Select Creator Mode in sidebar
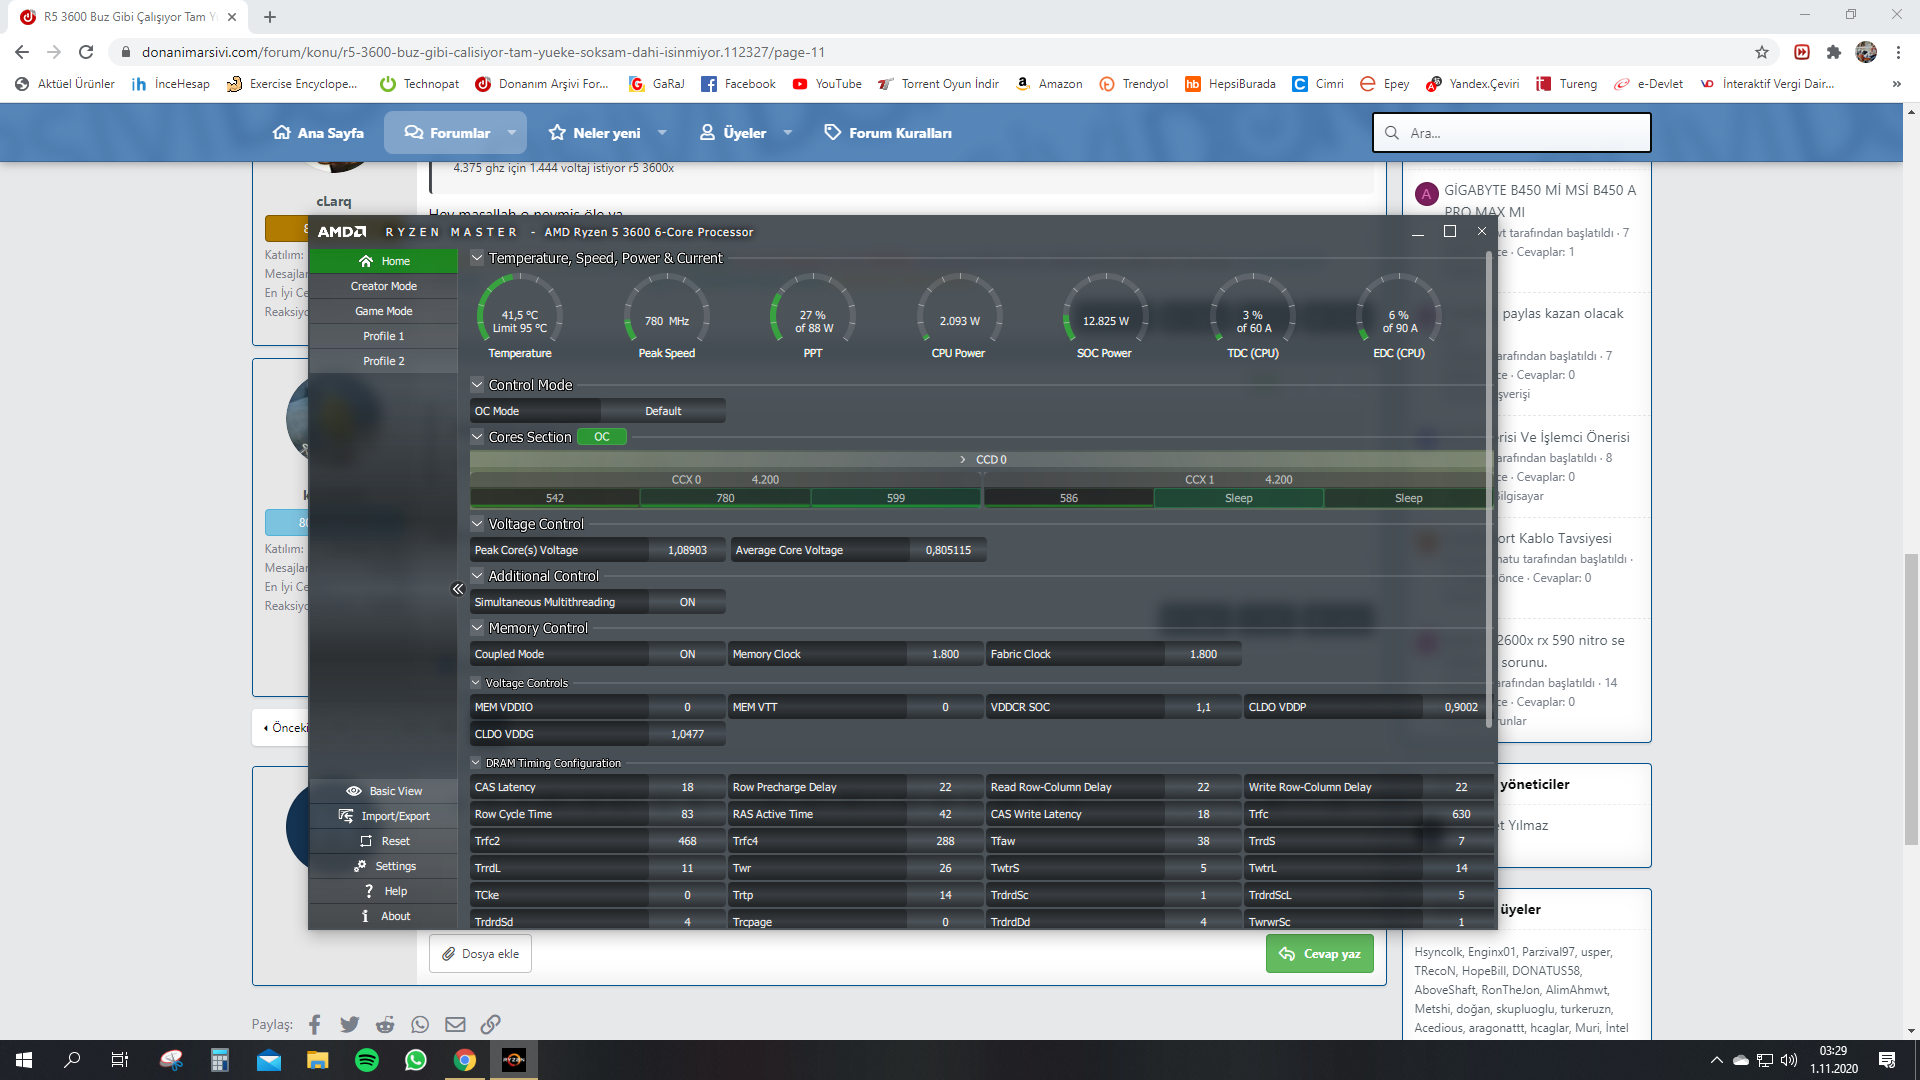This screenshot has width=1920, height=1080. 382,285
